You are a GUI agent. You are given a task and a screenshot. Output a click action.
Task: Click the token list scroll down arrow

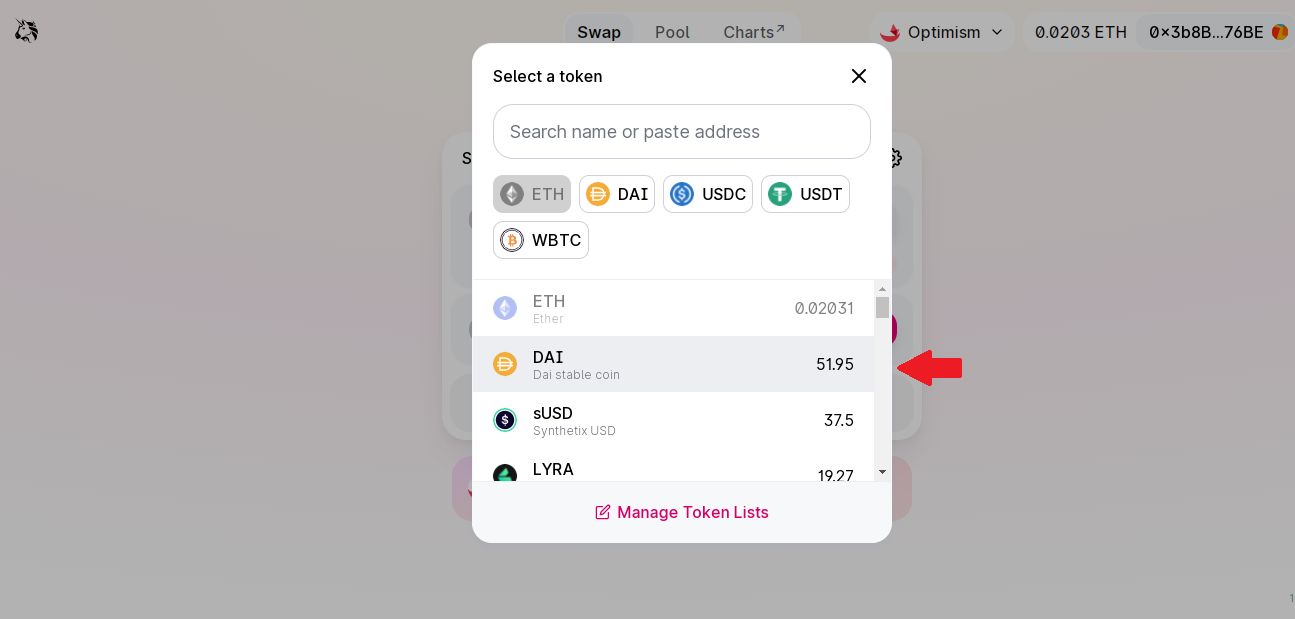[882, 471]
